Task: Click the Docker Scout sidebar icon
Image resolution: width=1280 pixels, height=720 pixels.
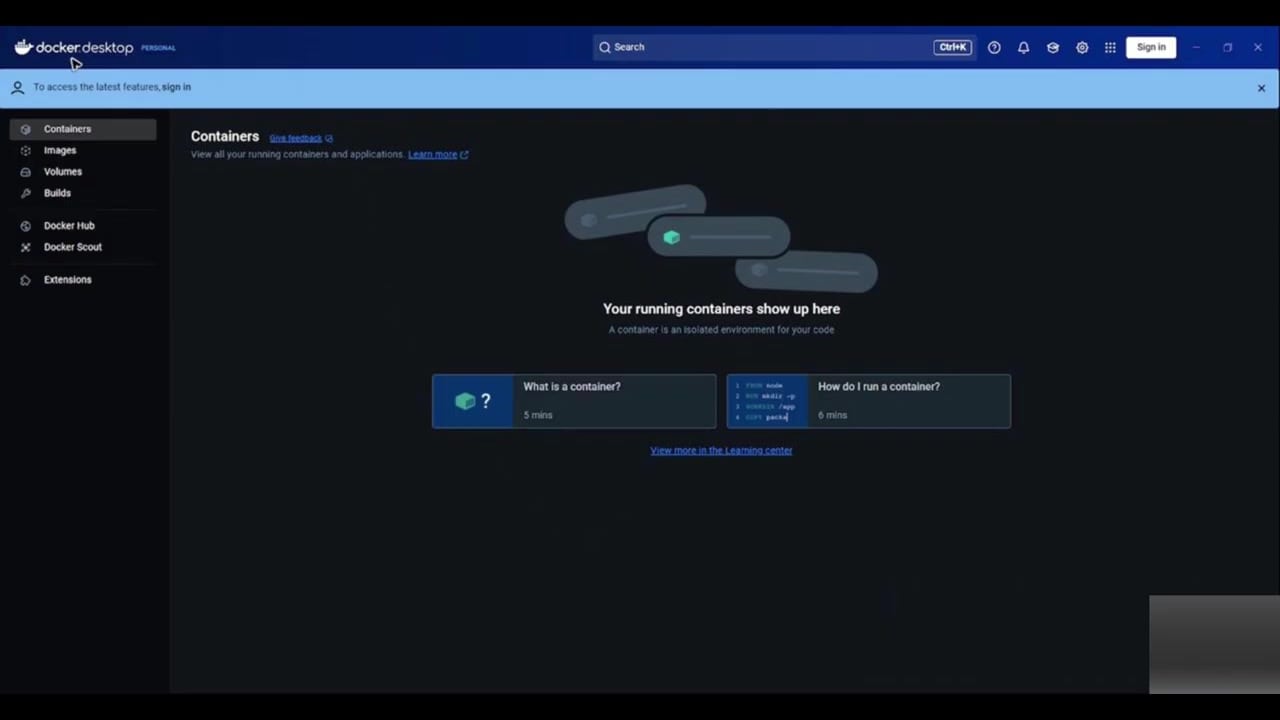Action: click(26, 247)
